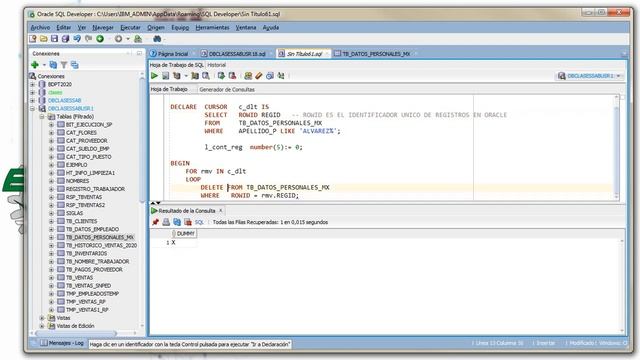This screenshot has width=640, height=360.
Task: Collapse the DBCLASESSABUSR1 connection node
Action: 33,108
